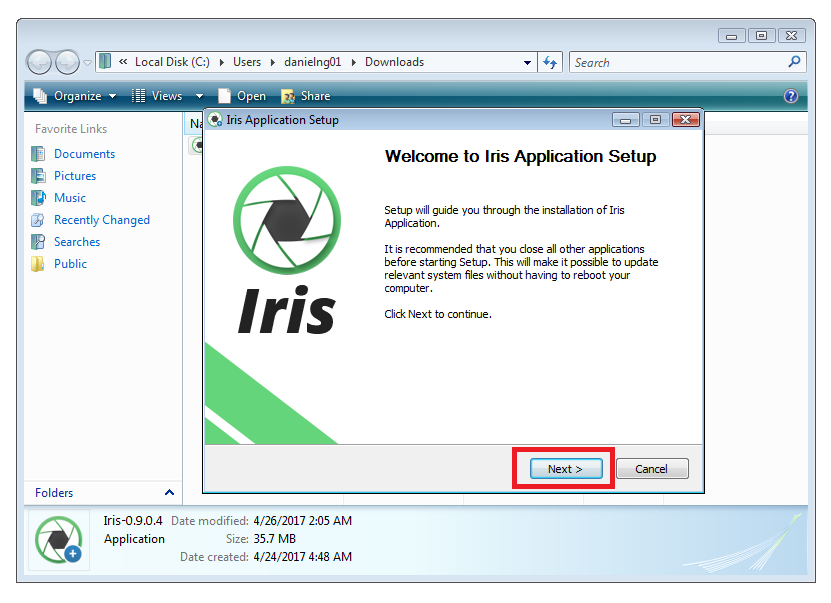Open Music from Favorite Links
The width and height of the screenshot is (831, 603).
[69, 198]
